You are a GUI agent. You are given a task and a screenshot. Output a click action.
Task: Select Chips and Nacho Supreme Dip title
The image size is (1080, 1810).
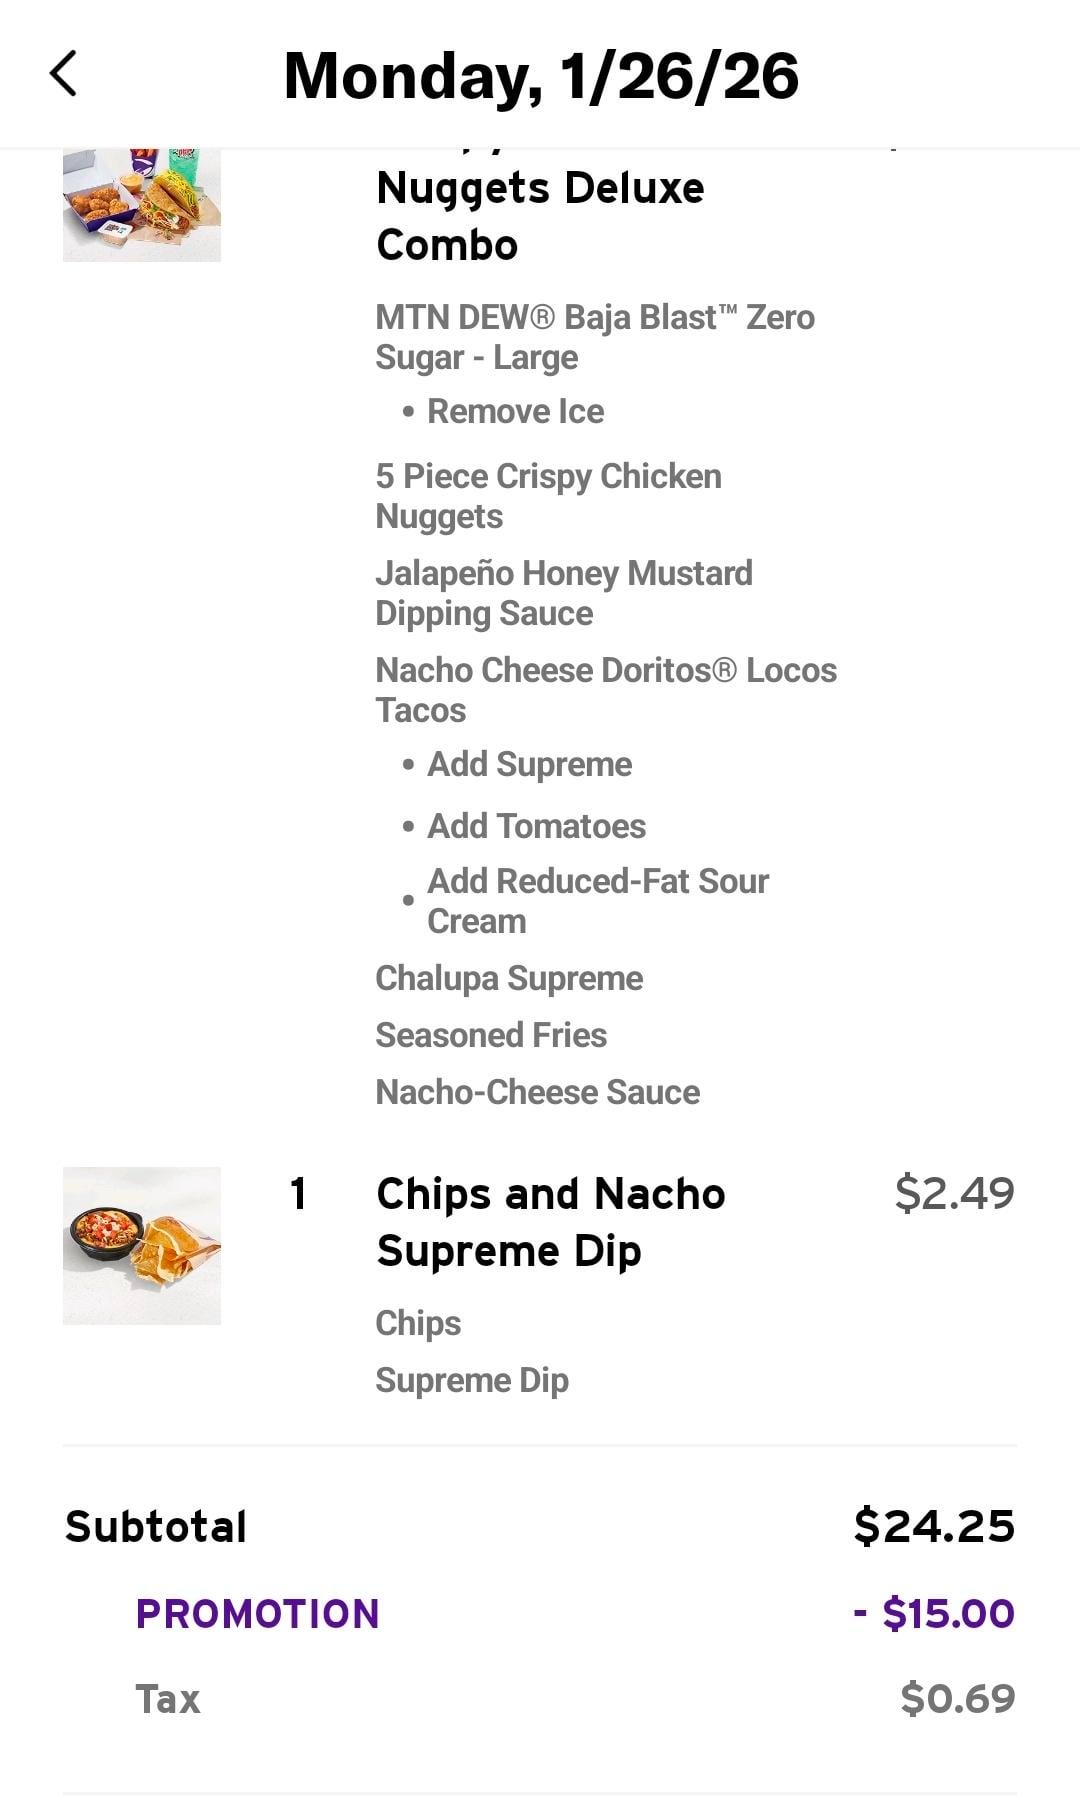point(550,1222)
